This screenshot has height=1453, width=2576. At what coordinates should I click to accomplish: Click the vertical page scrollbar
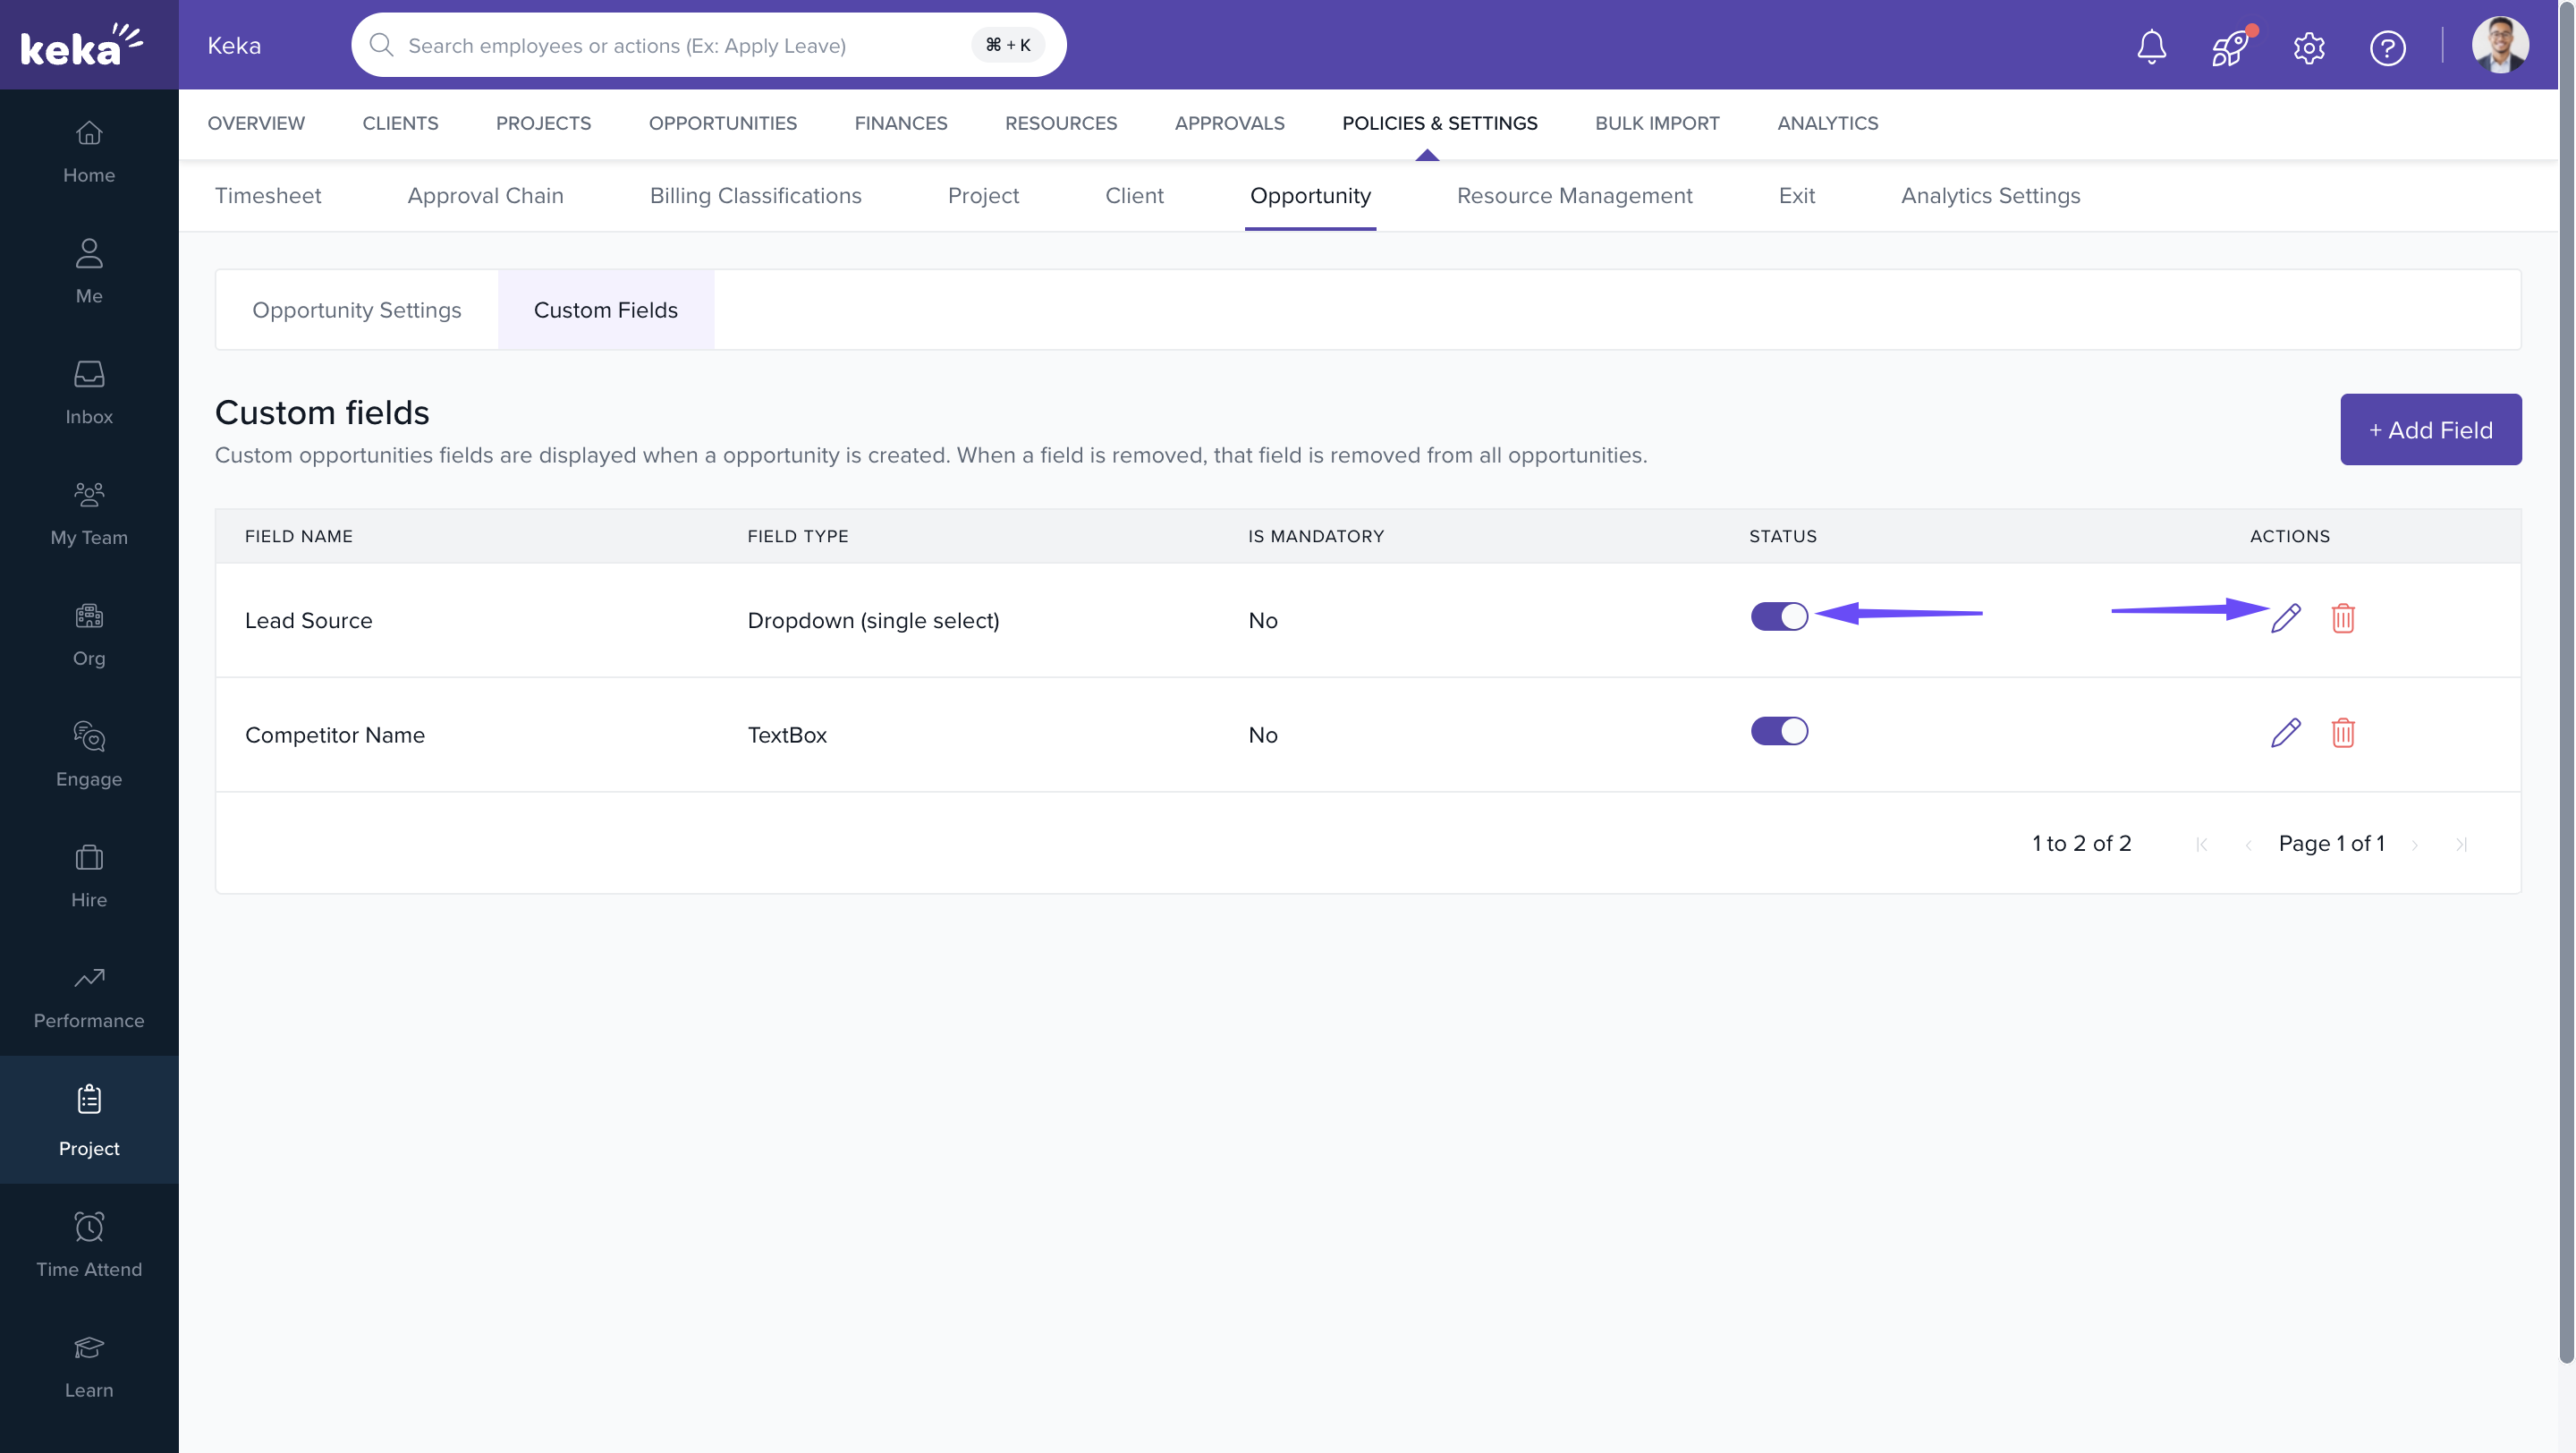tap(2566, 700)
